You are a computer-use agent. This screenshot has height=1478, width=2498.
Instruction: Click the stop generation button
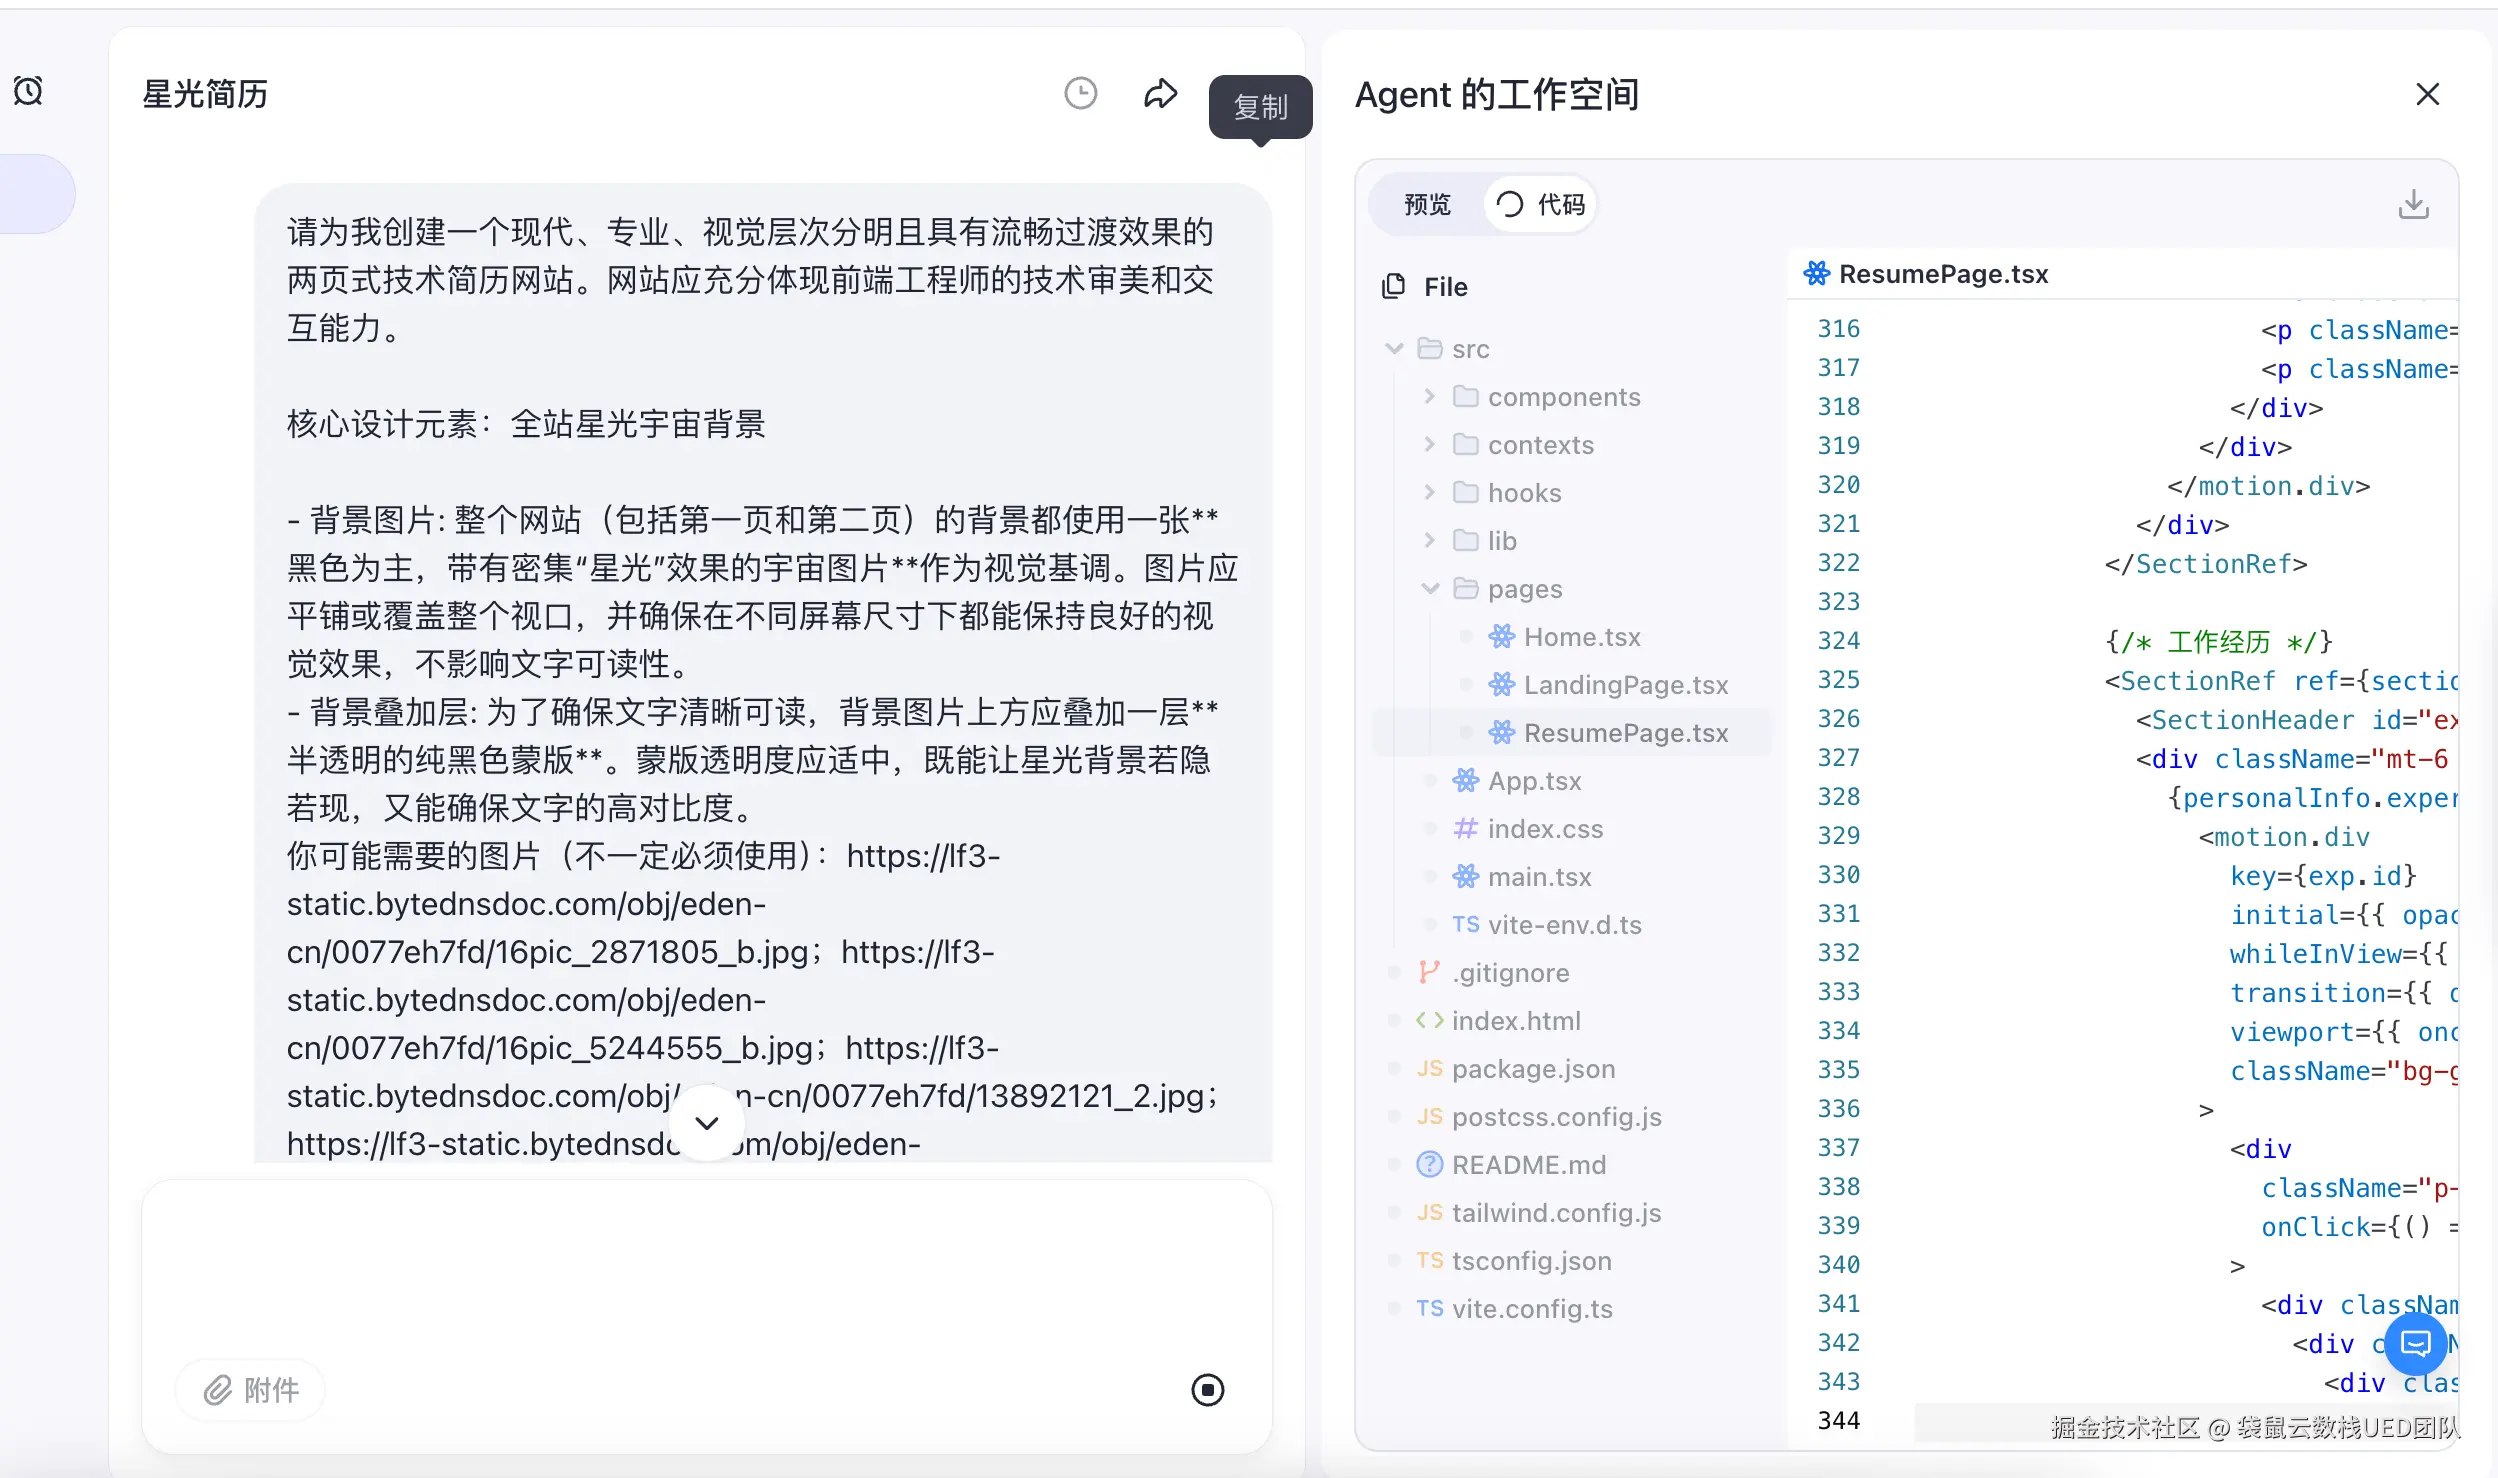coord(1207,1389)
